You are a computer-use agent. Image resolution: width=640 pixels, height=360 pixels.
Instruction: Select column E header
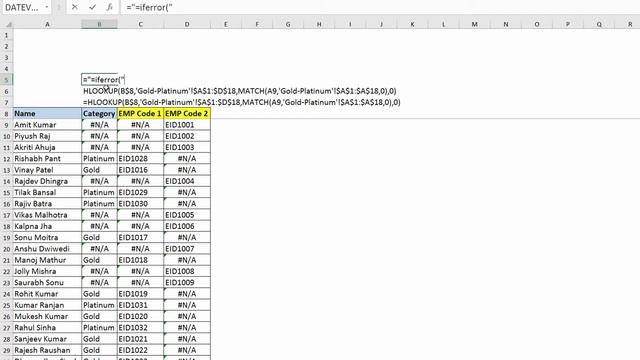pyautogui.click(x=226, y=24)
